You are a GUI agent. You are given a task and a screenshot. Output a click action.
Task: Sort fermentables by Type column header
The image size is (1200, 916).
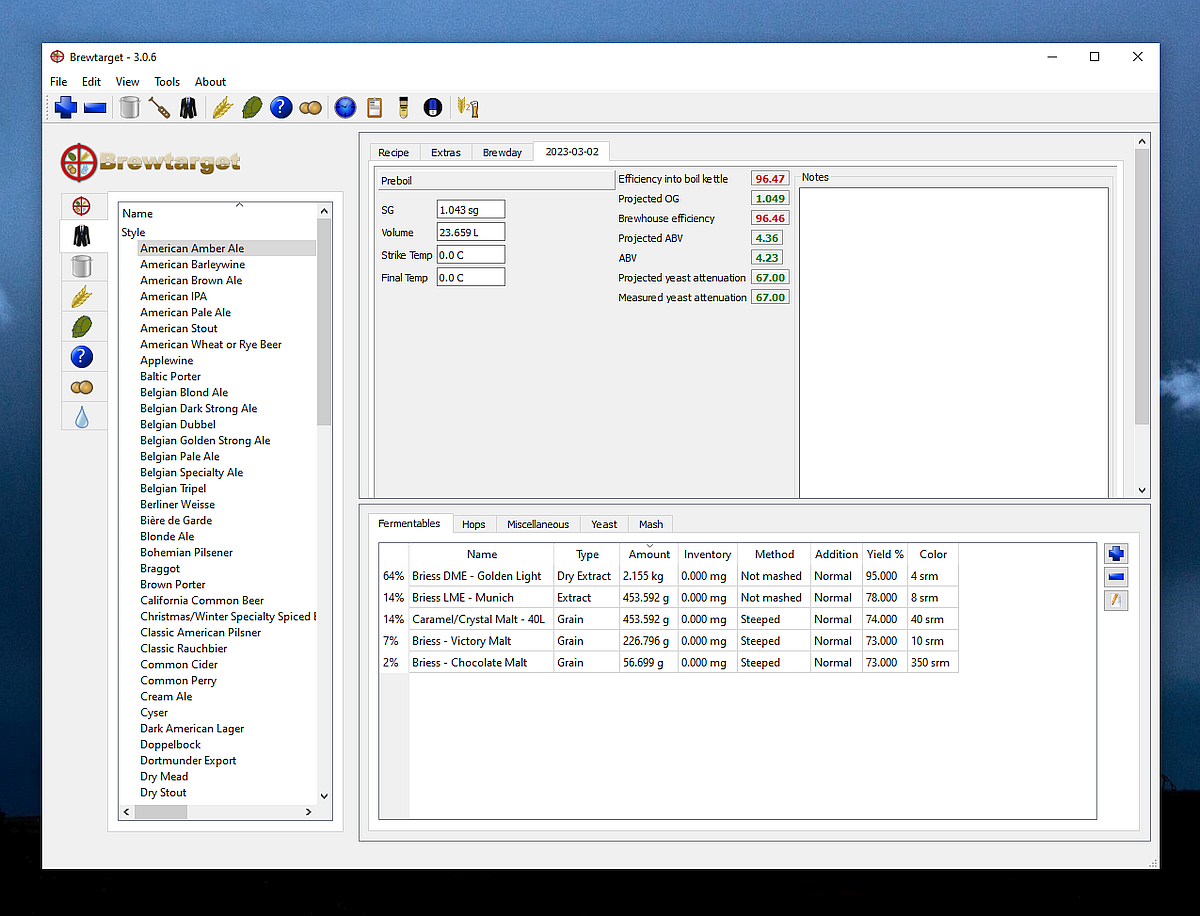pyautogui.click(x=587, y=554)
